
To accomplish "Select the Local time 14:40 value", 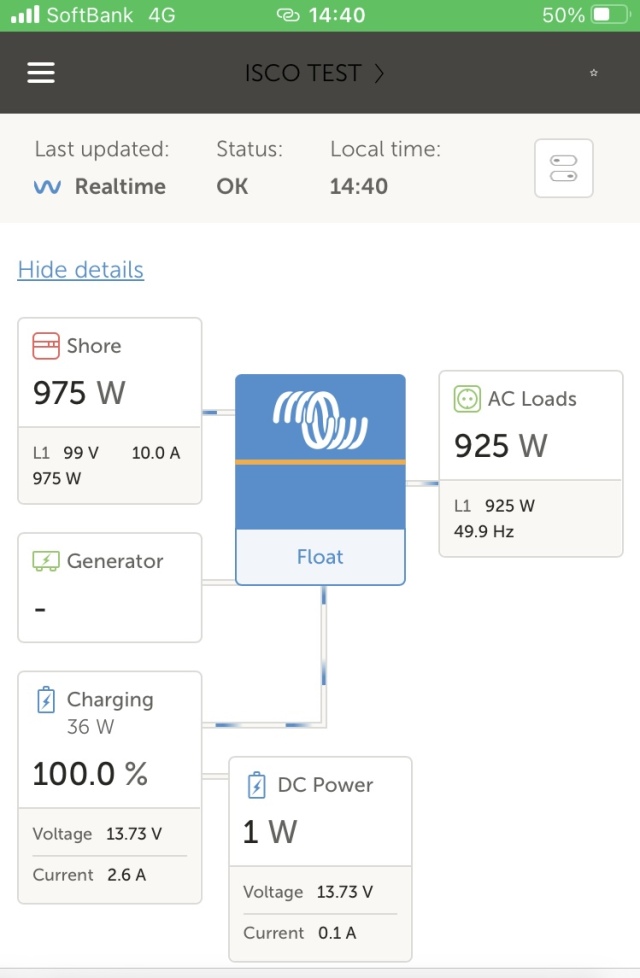I will click(359, 186).
